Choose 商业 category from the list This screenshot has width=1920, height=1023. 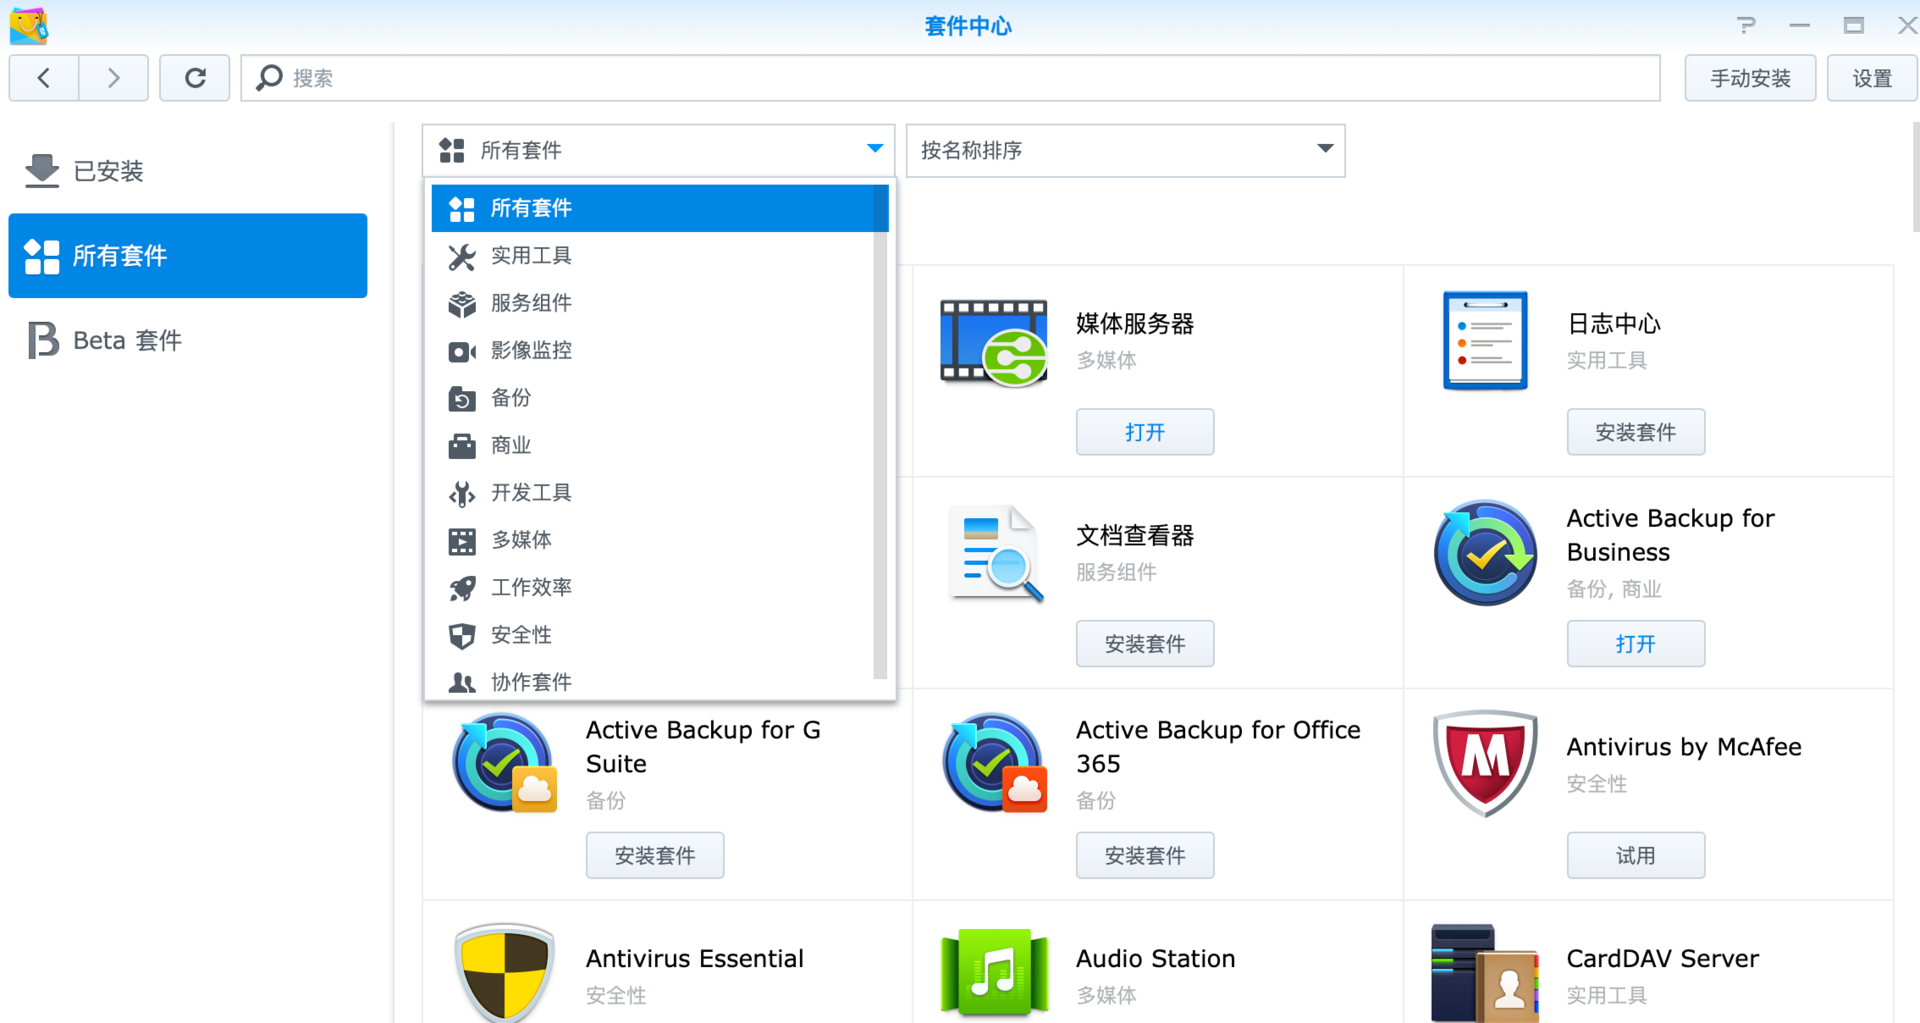point(652,445)
